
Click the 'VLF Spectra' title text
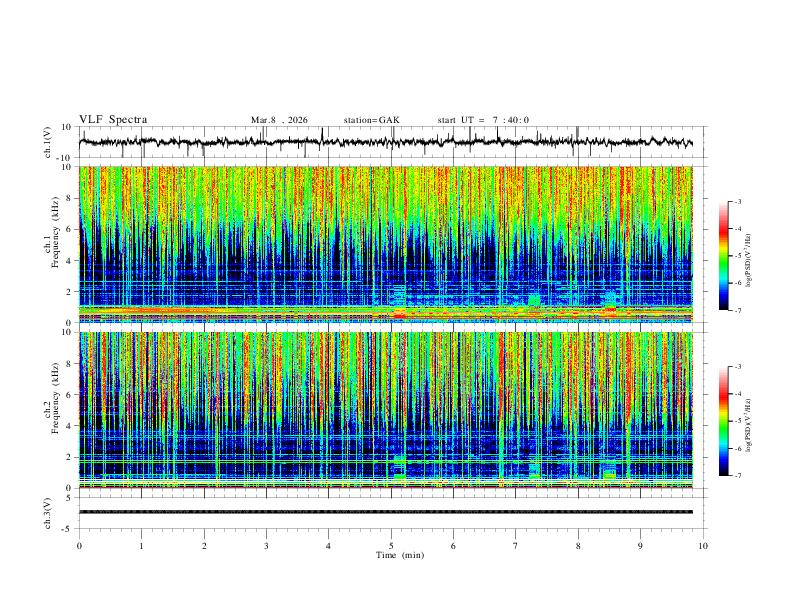point(113,120)
